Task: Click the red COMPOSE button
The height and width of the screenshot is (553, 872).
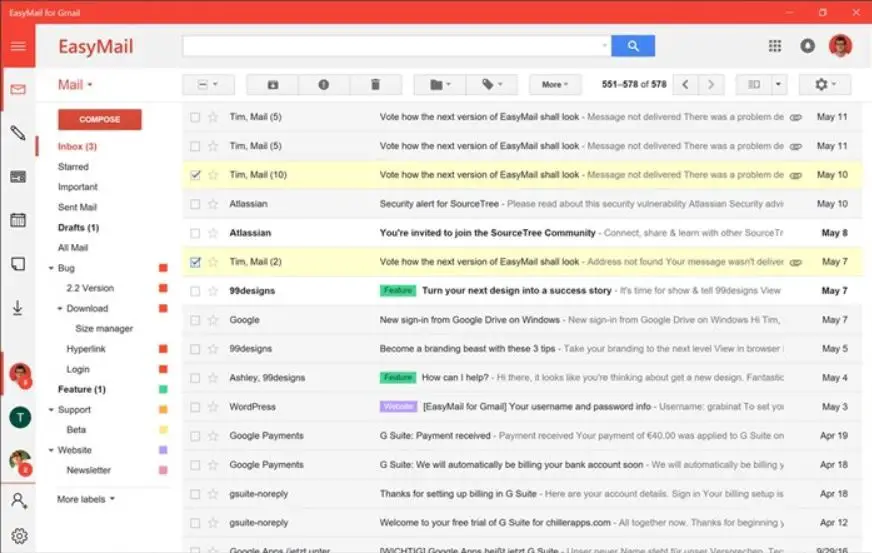Action: (x=100, y=119)
